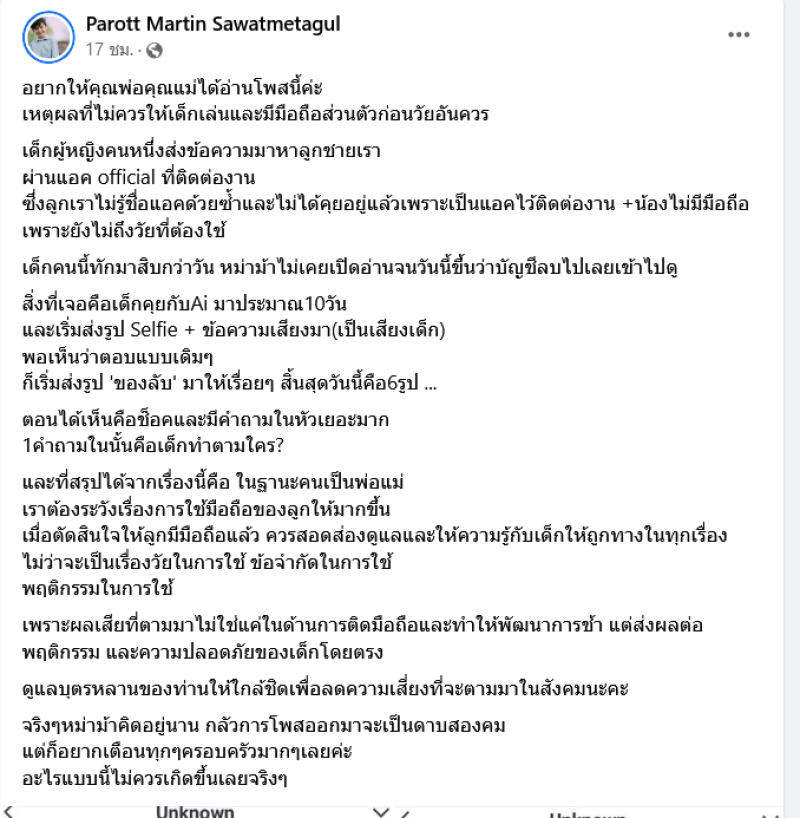Select the first Unknown label at bottom
800x818 pixels.
[x=195, y=812]
